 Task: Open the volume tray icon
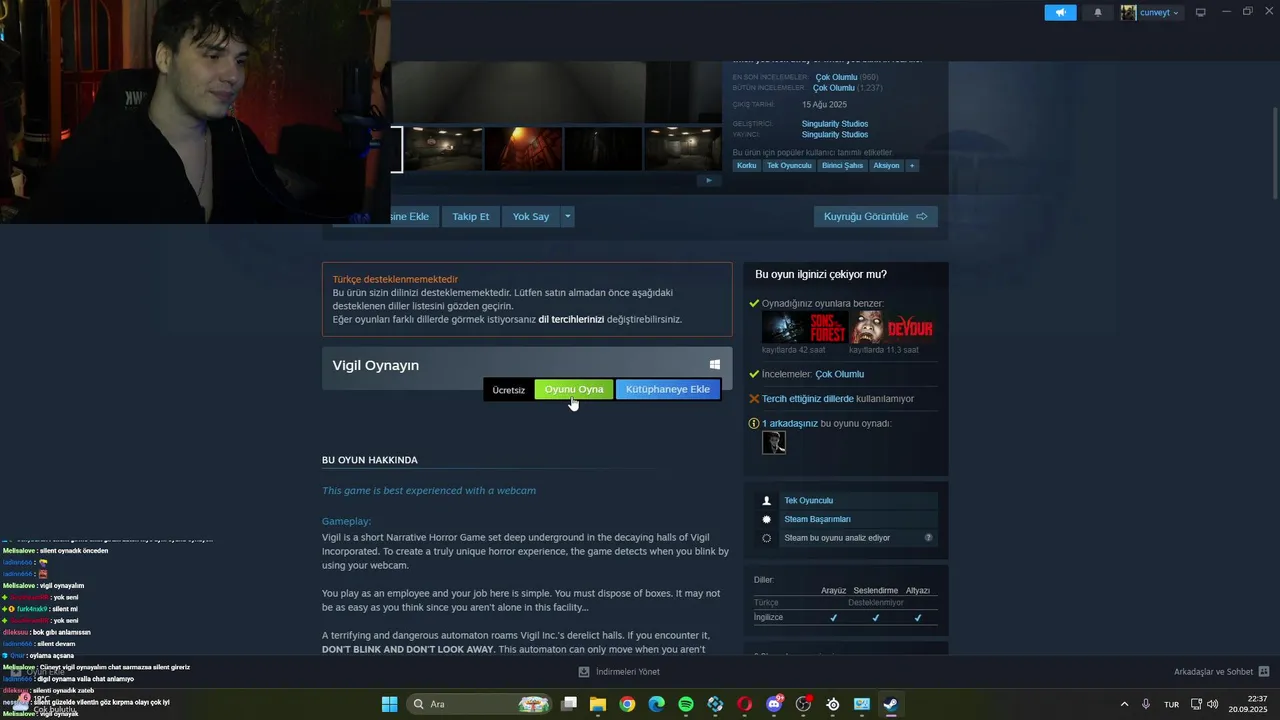tap(1212, 704)
